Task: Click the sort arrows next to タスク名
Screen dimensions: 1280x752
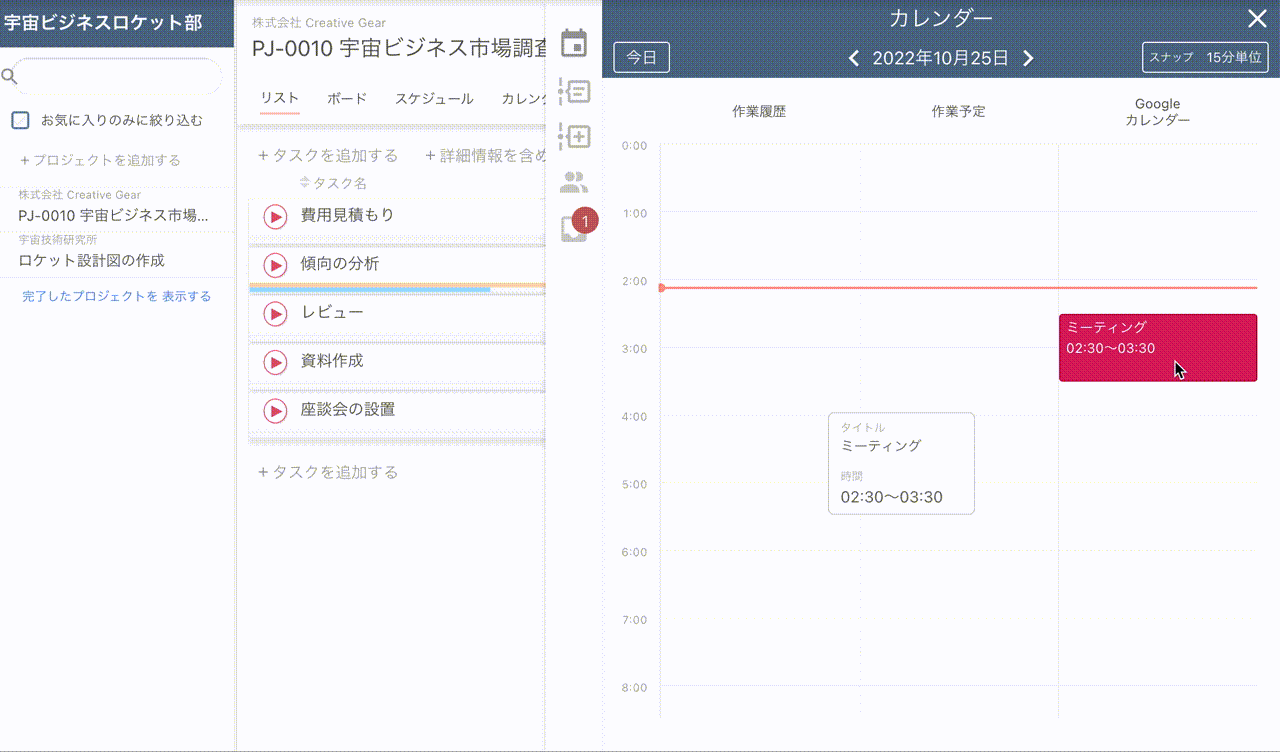Action: pos(304,183)
